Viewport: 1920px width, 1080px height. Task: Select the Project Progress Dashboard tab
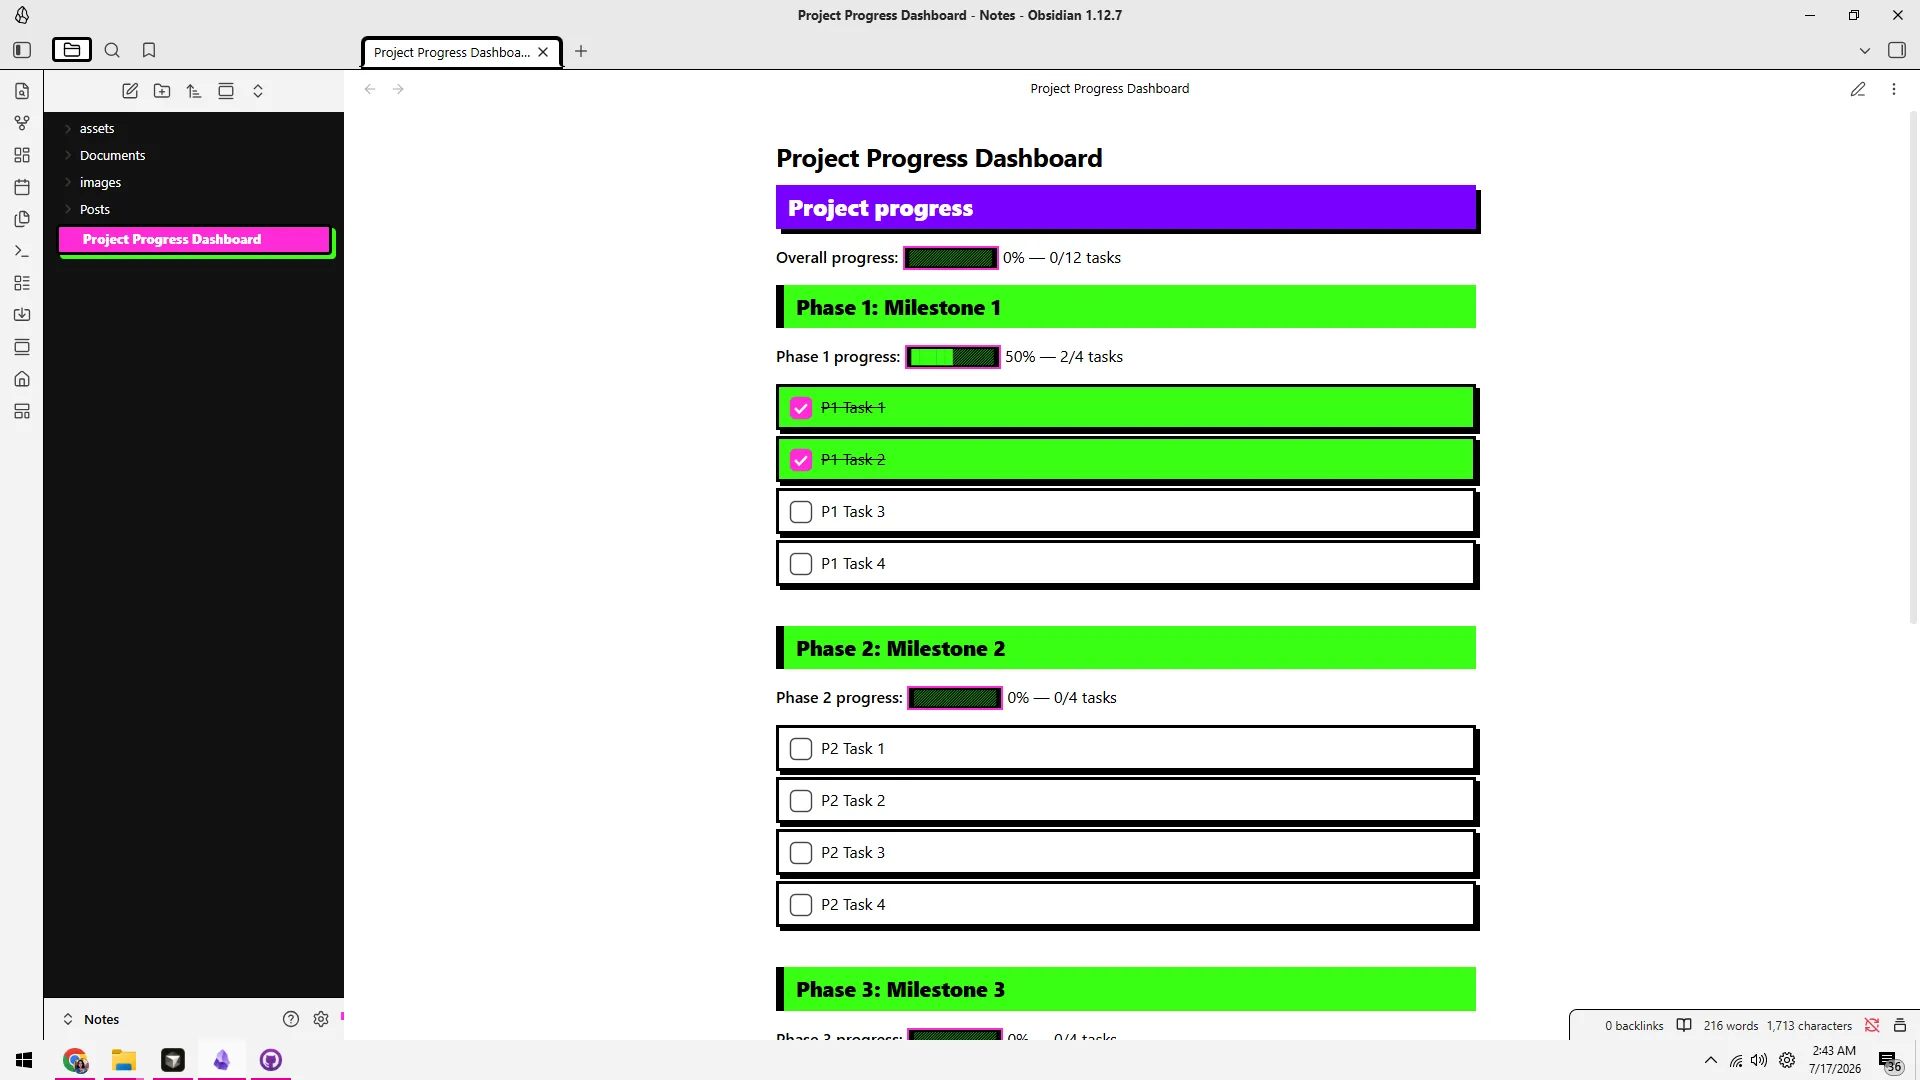pos(452,52)
